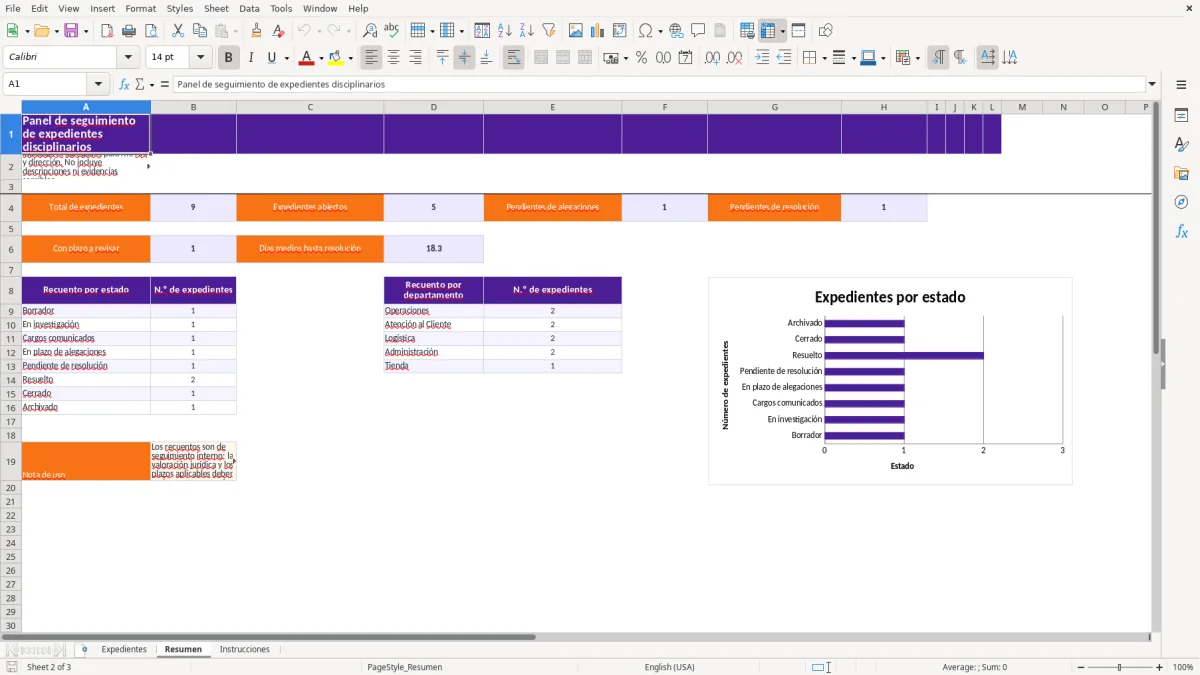1200x675 pixels.
Task: Adjust the zoom slider
Action: [x=1119, y=667]
